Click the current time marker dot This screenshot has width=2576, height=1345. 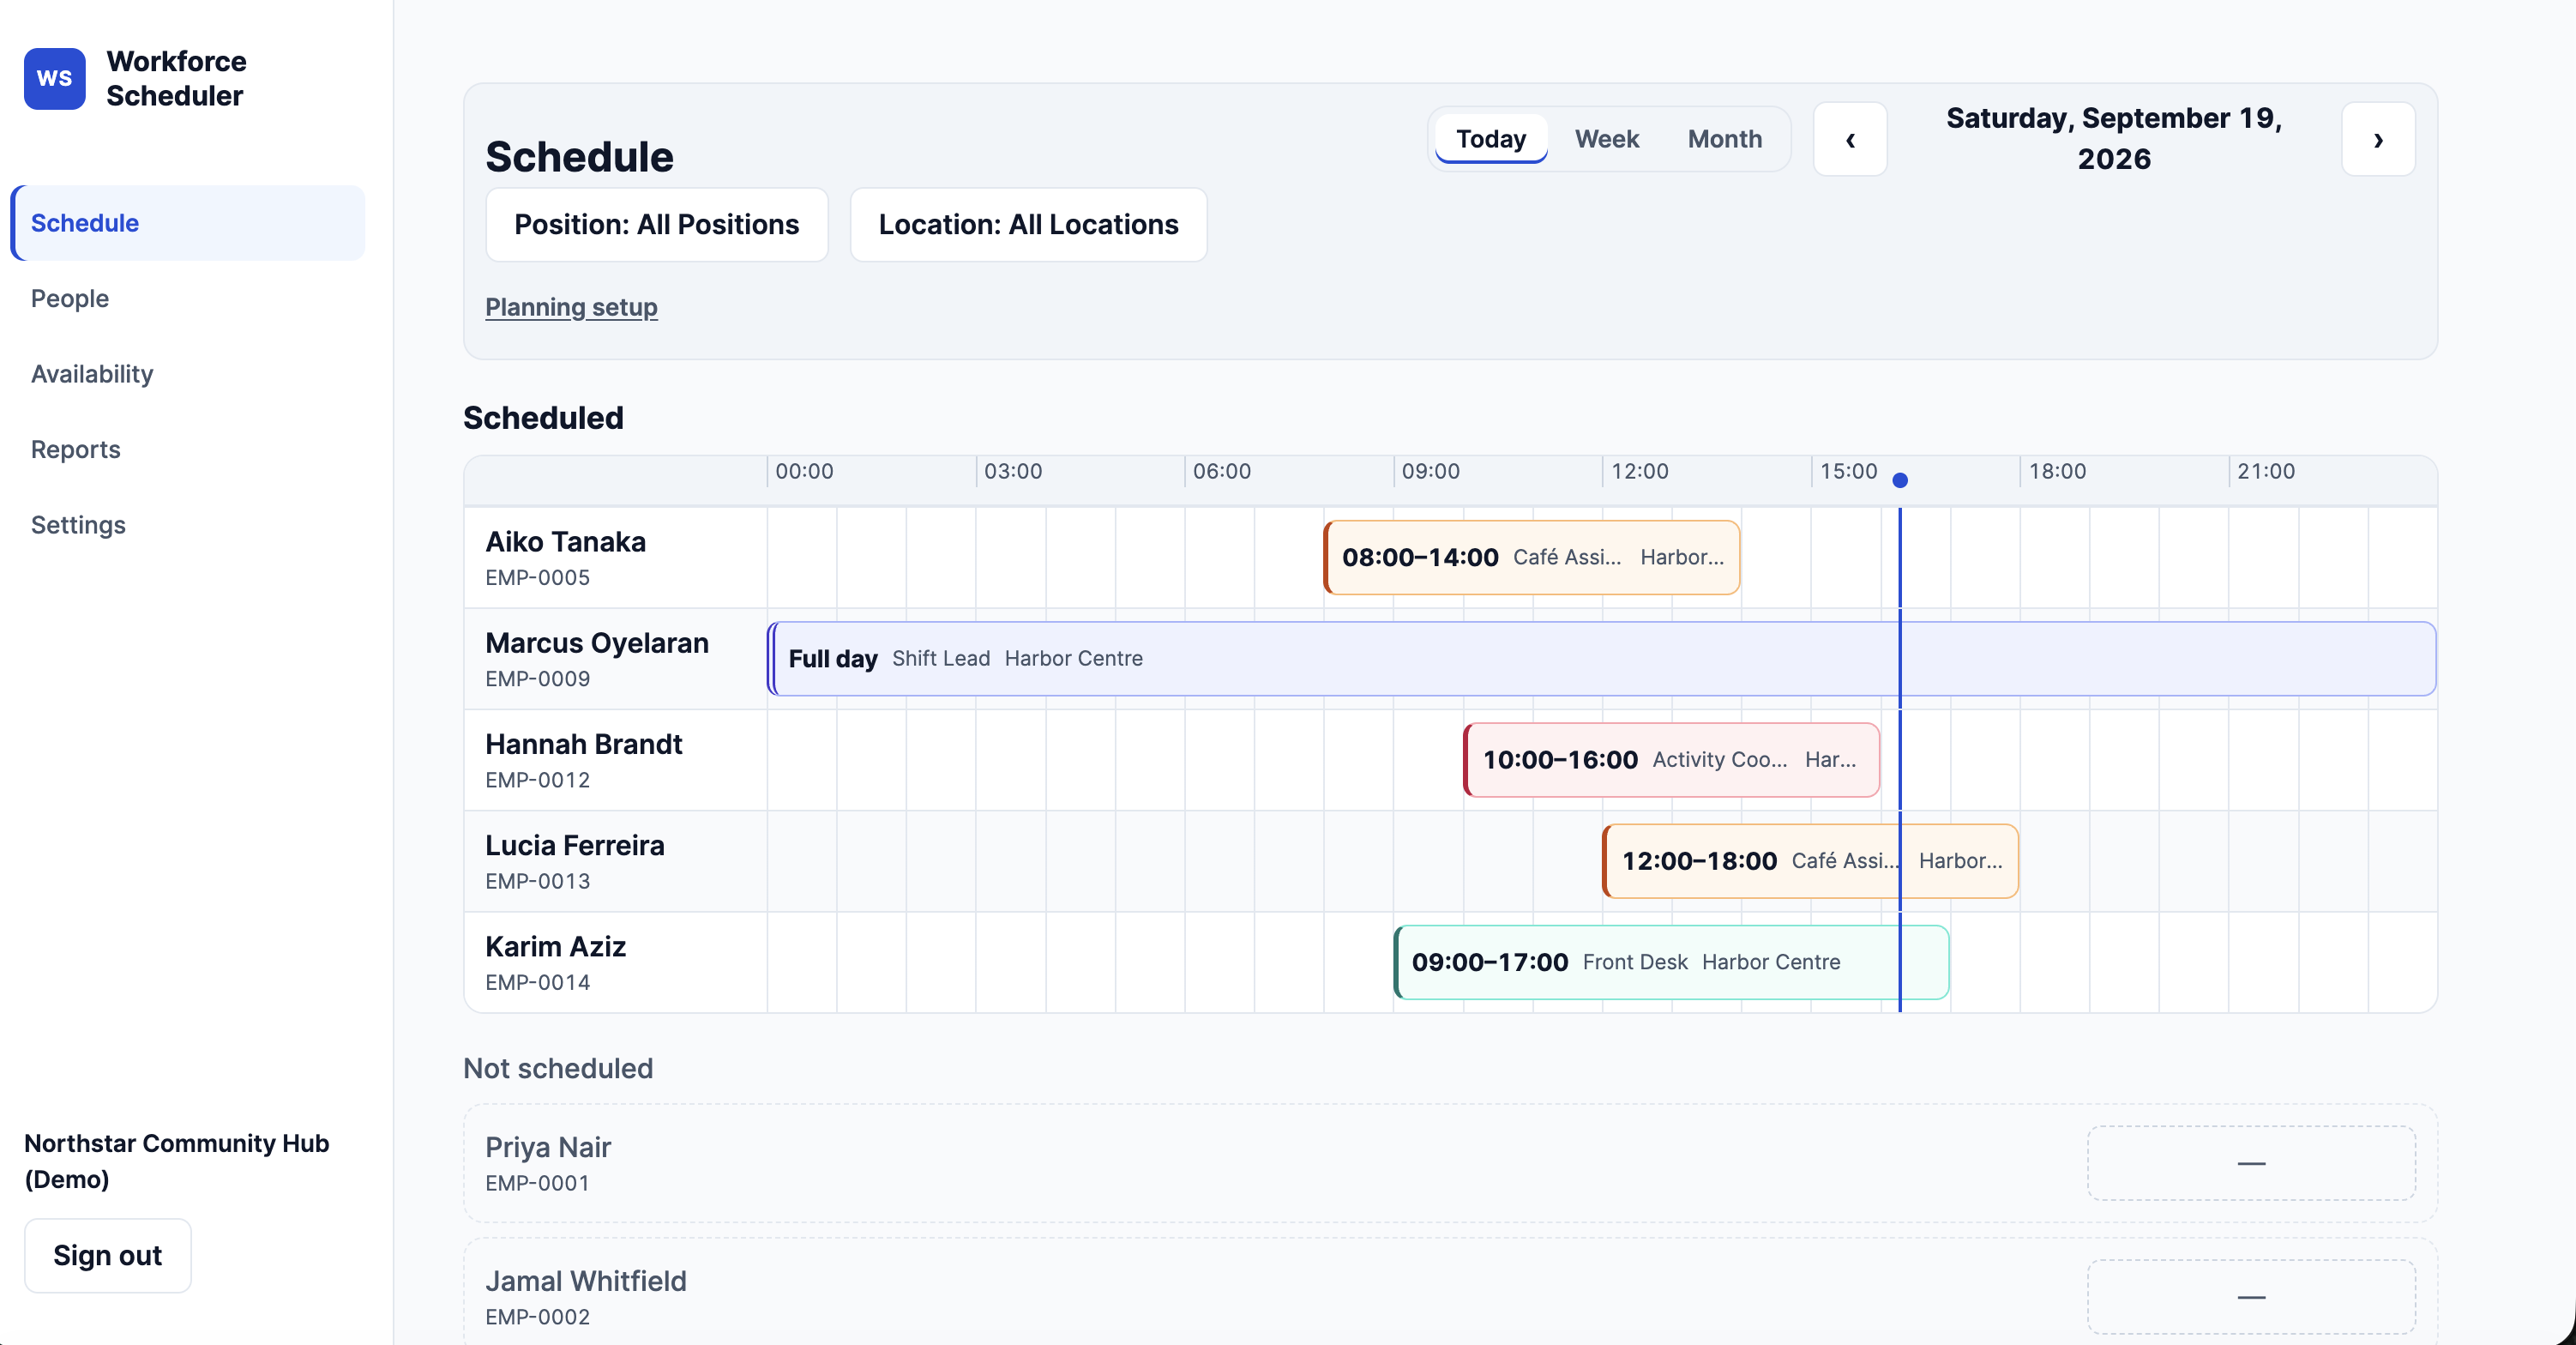[x=1900, y=480]
